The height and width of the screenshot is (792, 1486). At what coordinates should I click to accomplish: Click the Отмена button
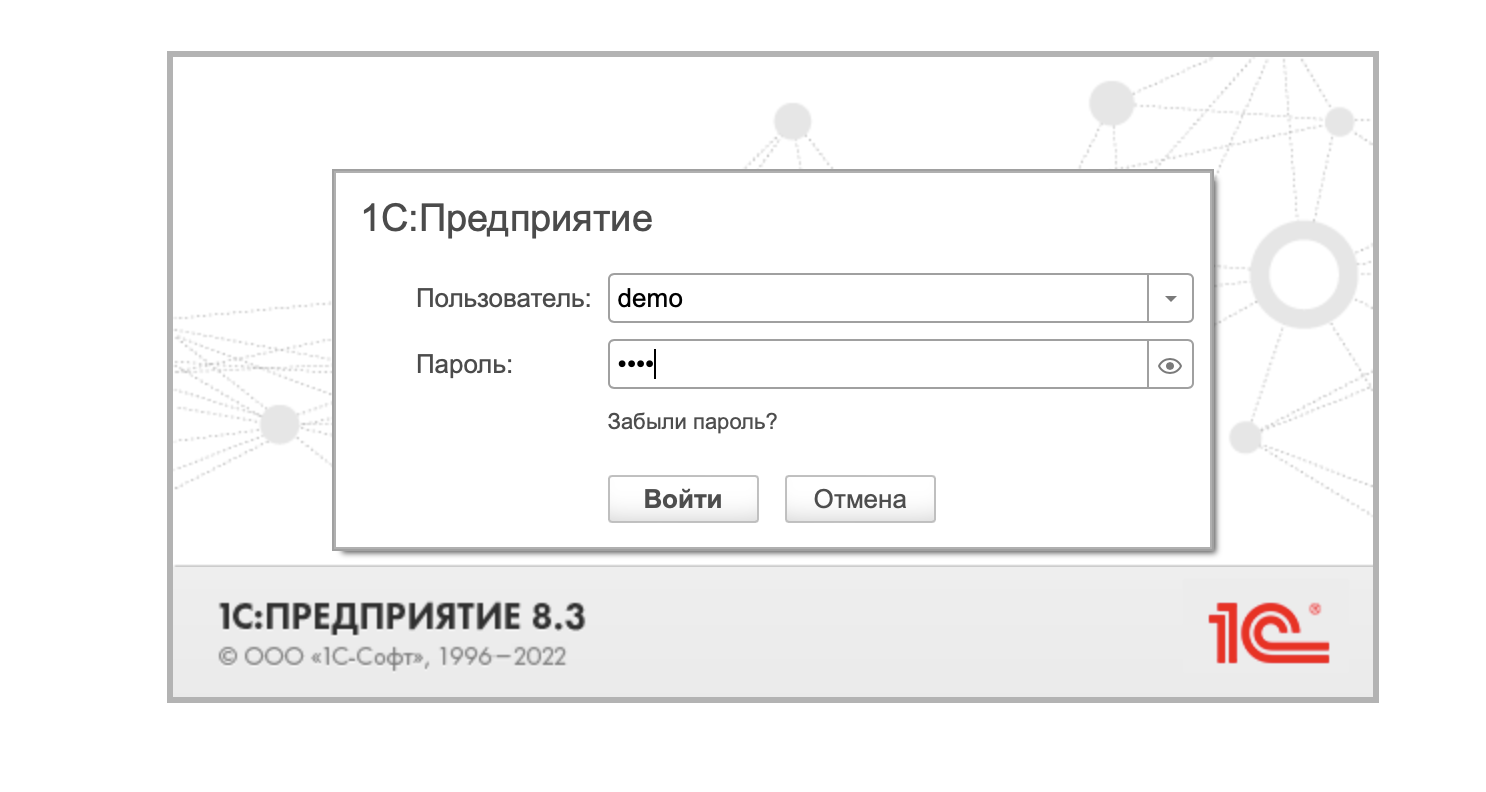860,499
